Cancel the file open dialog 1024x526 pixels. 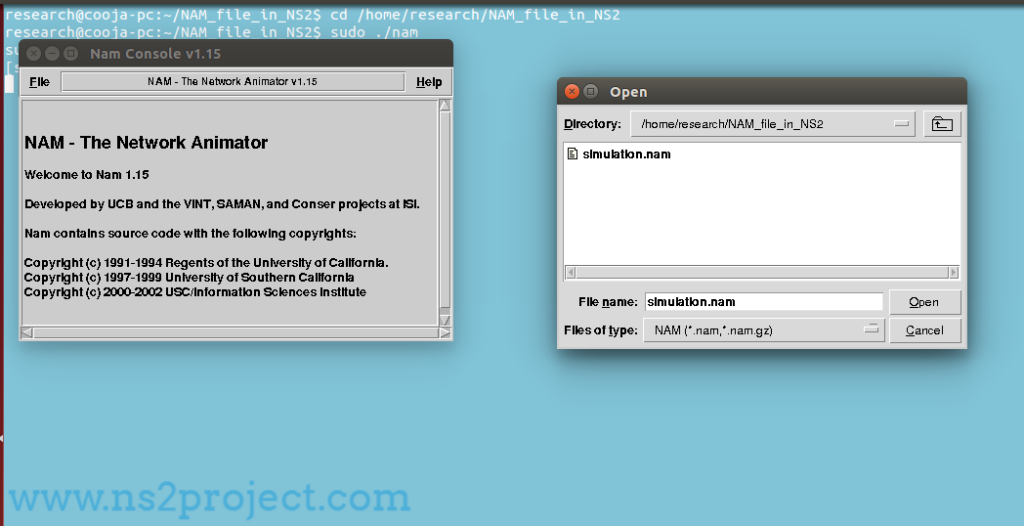(925, 331)
